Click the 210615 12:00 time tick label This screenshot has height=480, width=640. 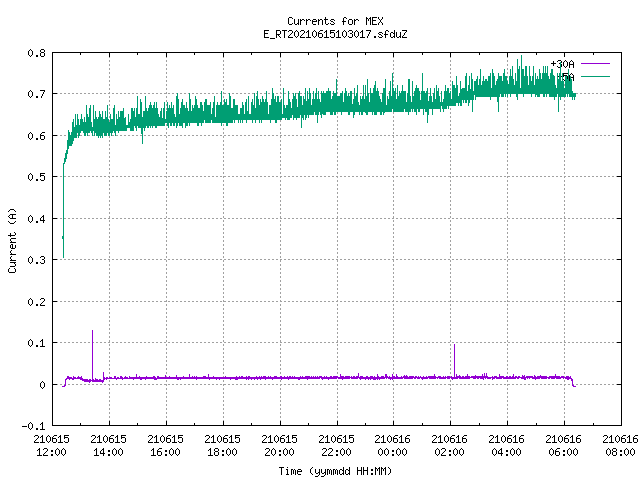click(51, 446)
